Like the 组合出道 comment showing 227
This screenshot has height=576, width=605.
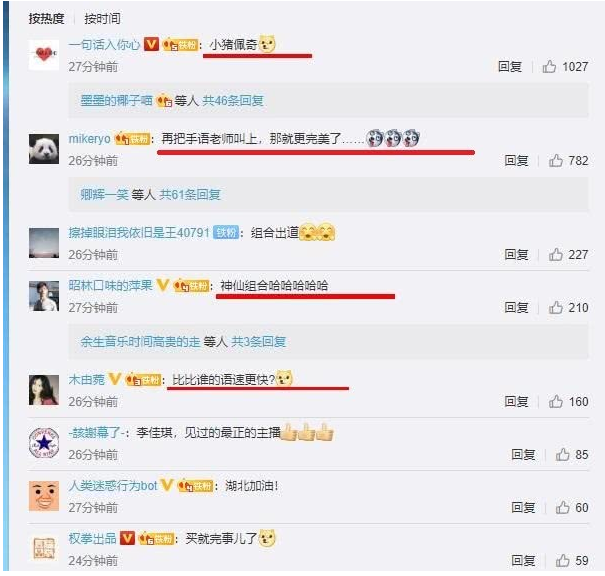[556, 255]
